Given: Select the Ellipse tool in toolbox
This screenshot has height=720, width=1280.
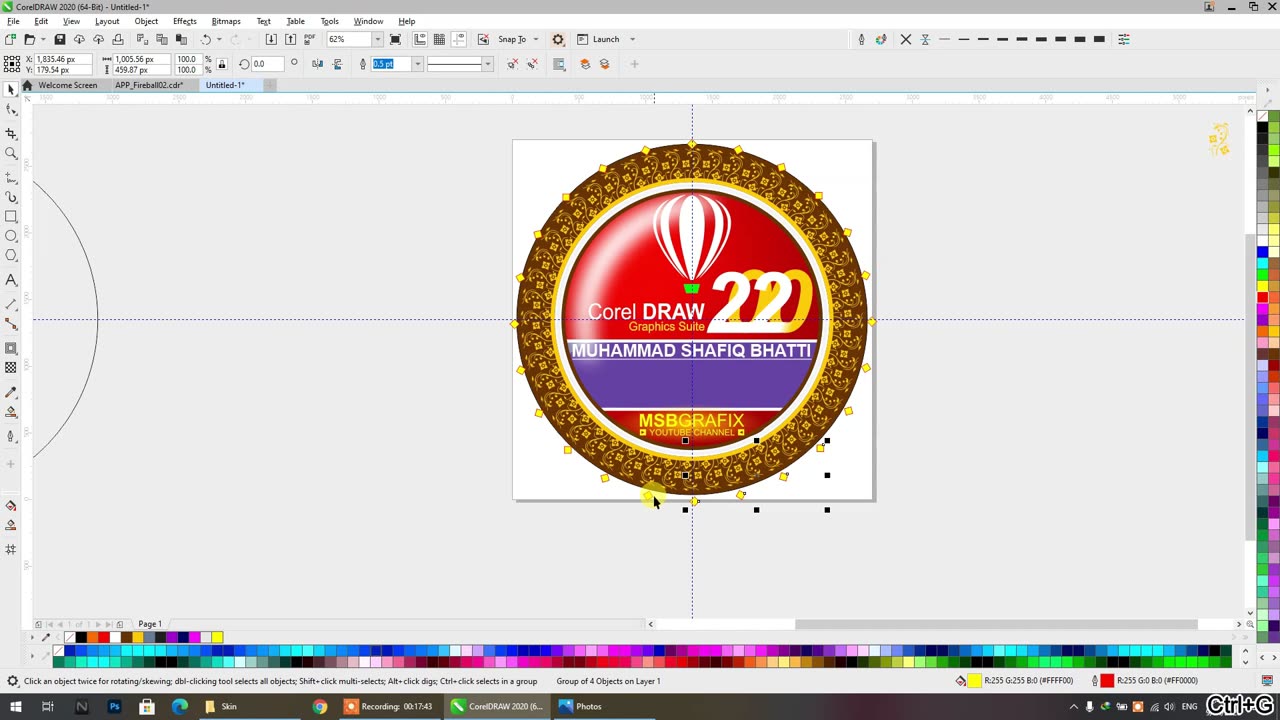Looking at the screenshot, I should 11,236.
